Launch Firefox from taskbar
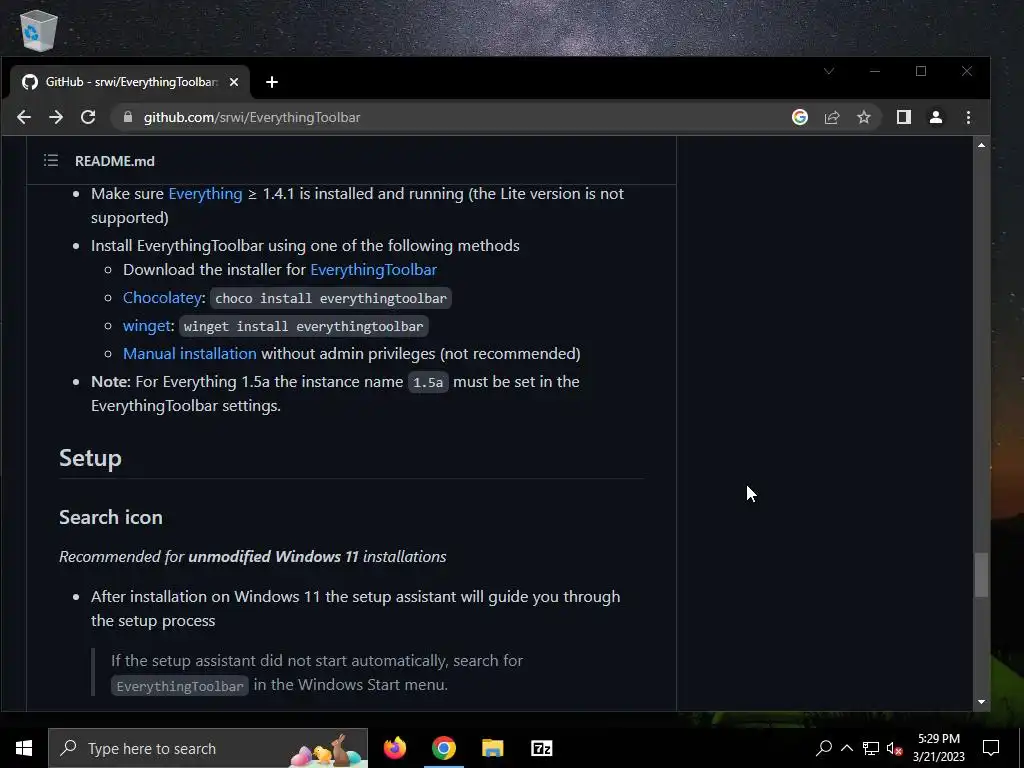Viewport: 1024px width, 768px height. (x=394, y=748)
